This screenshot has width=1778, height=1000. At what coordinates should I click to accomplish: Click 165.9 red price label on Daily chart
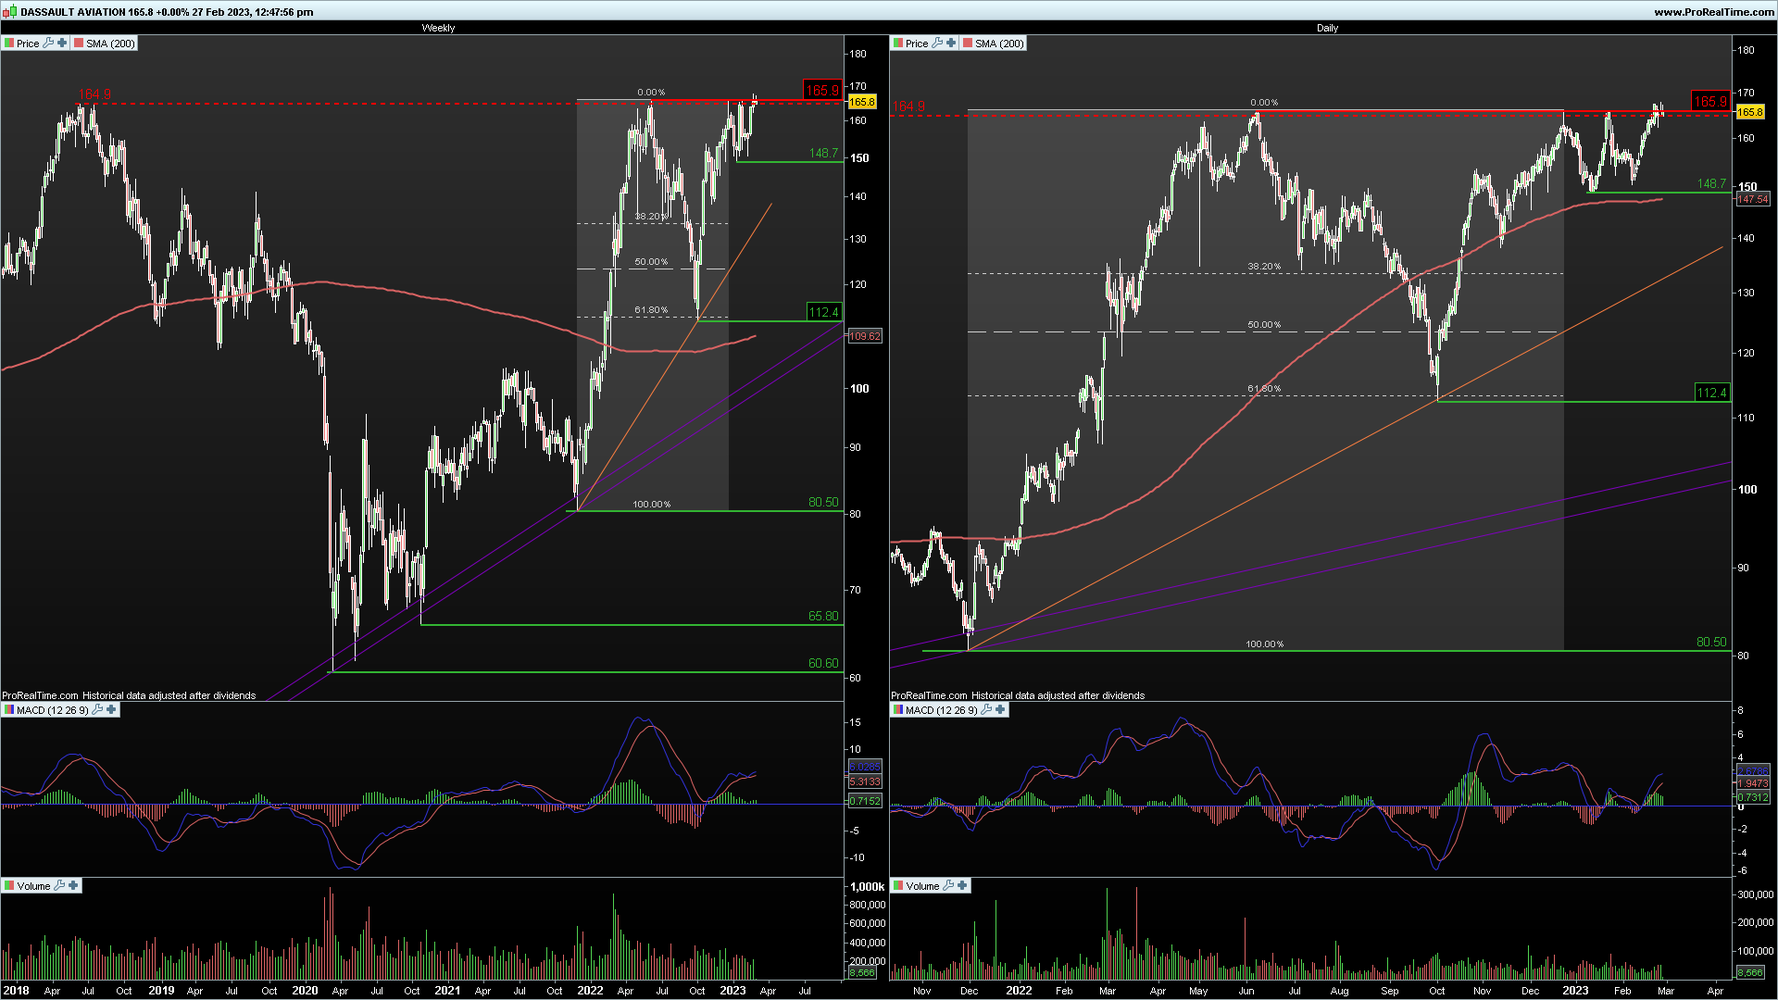coord(1711,101)
